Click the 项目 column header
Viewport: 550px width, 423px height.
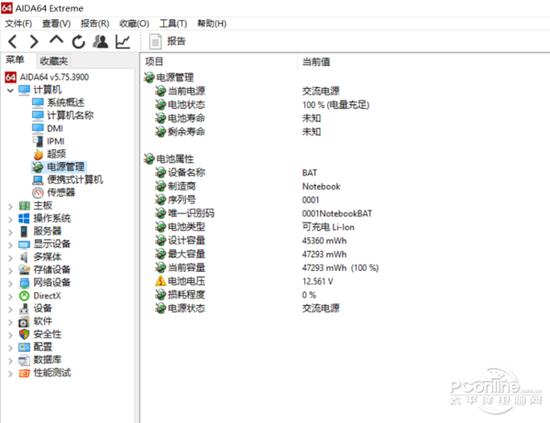(154, 62)
